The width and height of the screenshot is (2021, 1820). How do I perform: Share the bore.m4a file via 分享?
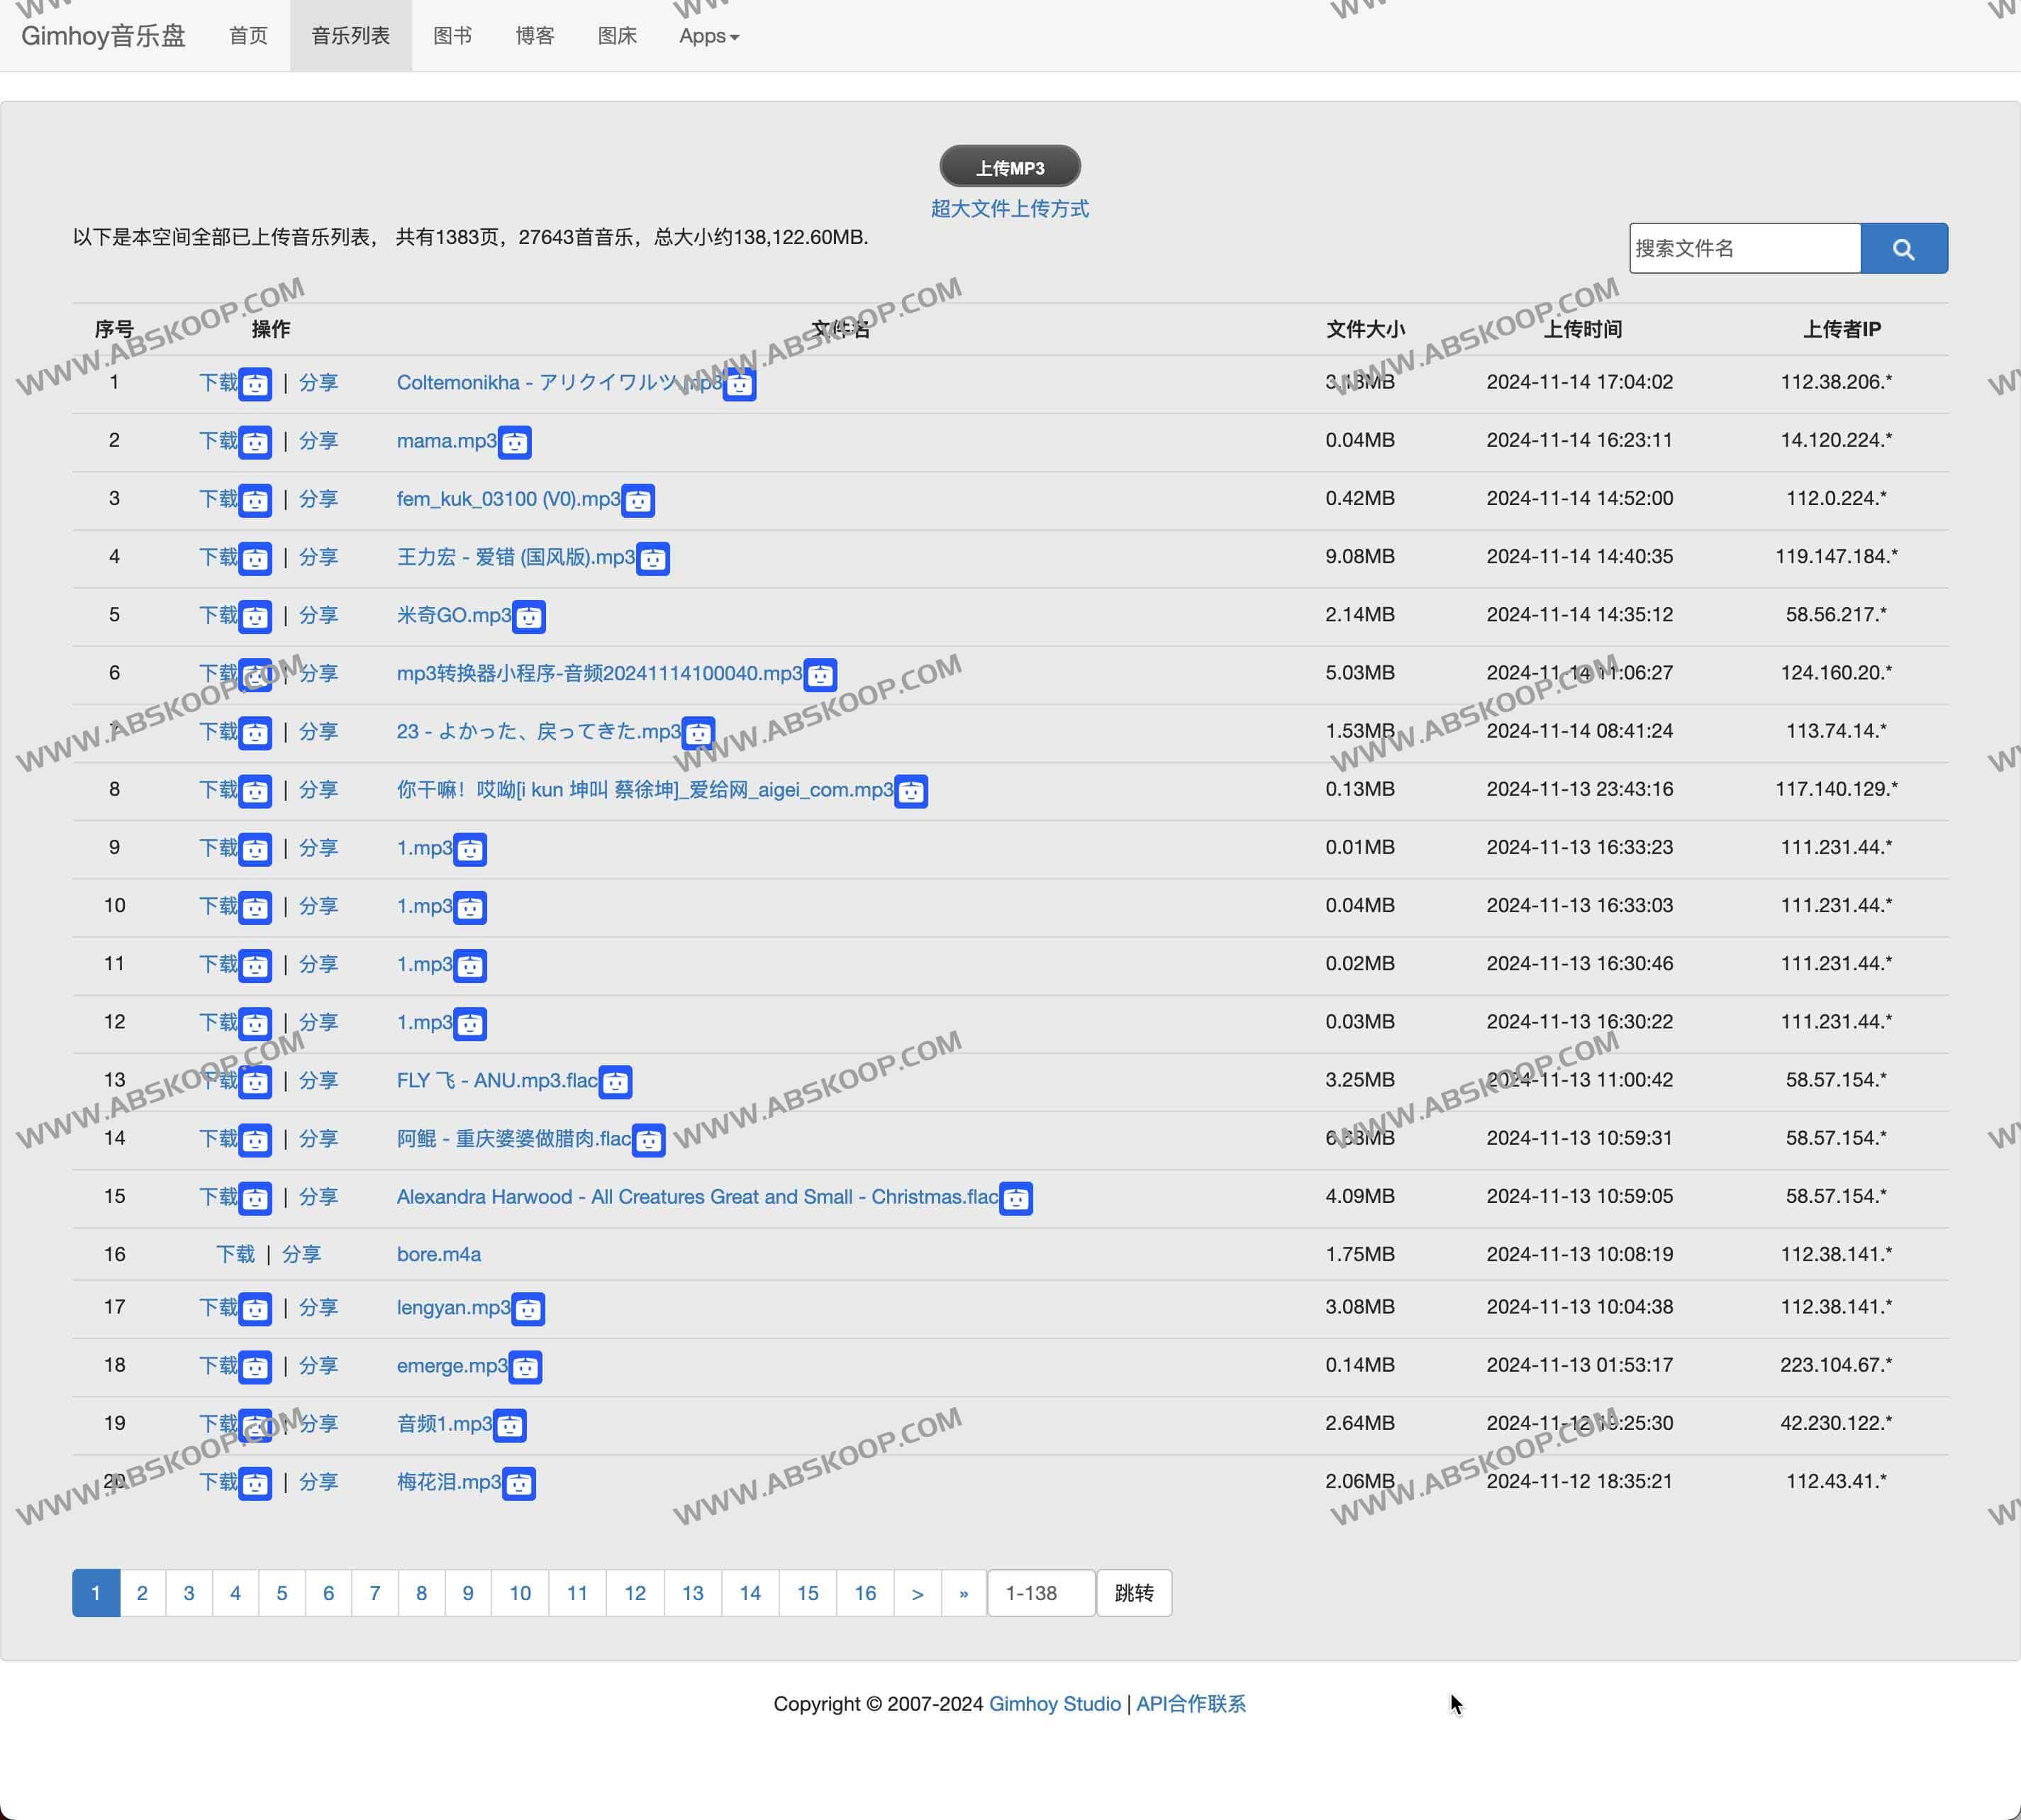click(x=301, y=1254)
